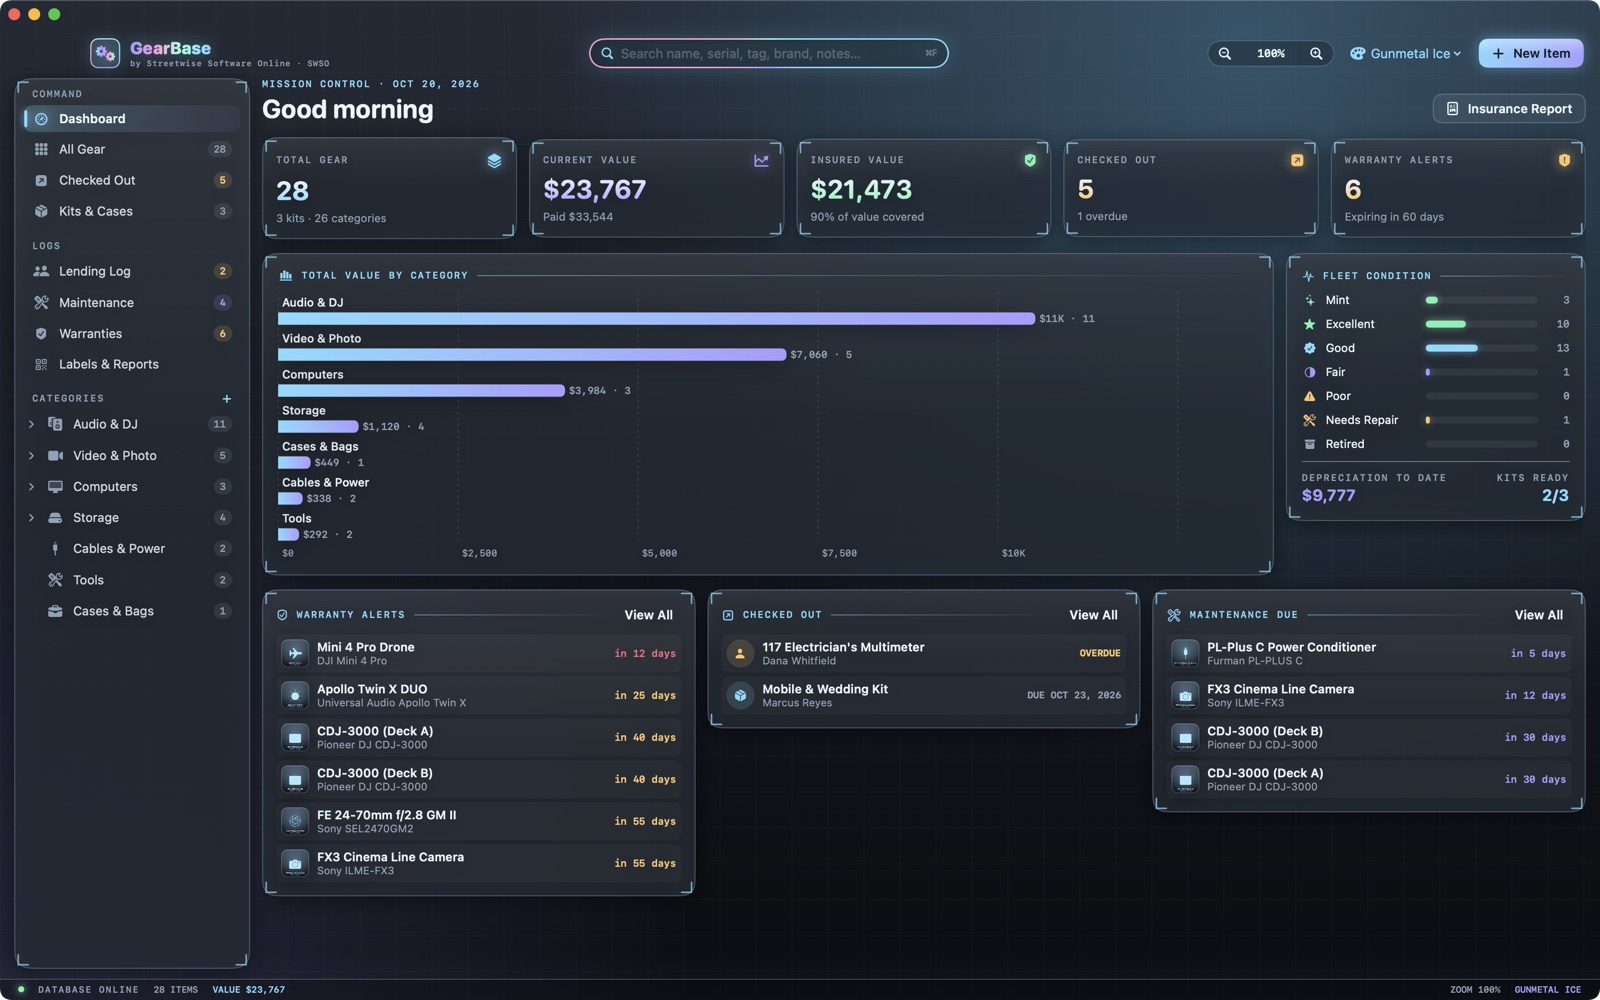Image resolution: width=1600 pixels, height=1000 pixels.
Task: Click the Warranty Alerts warning icon
Action: click(1564, 160)
